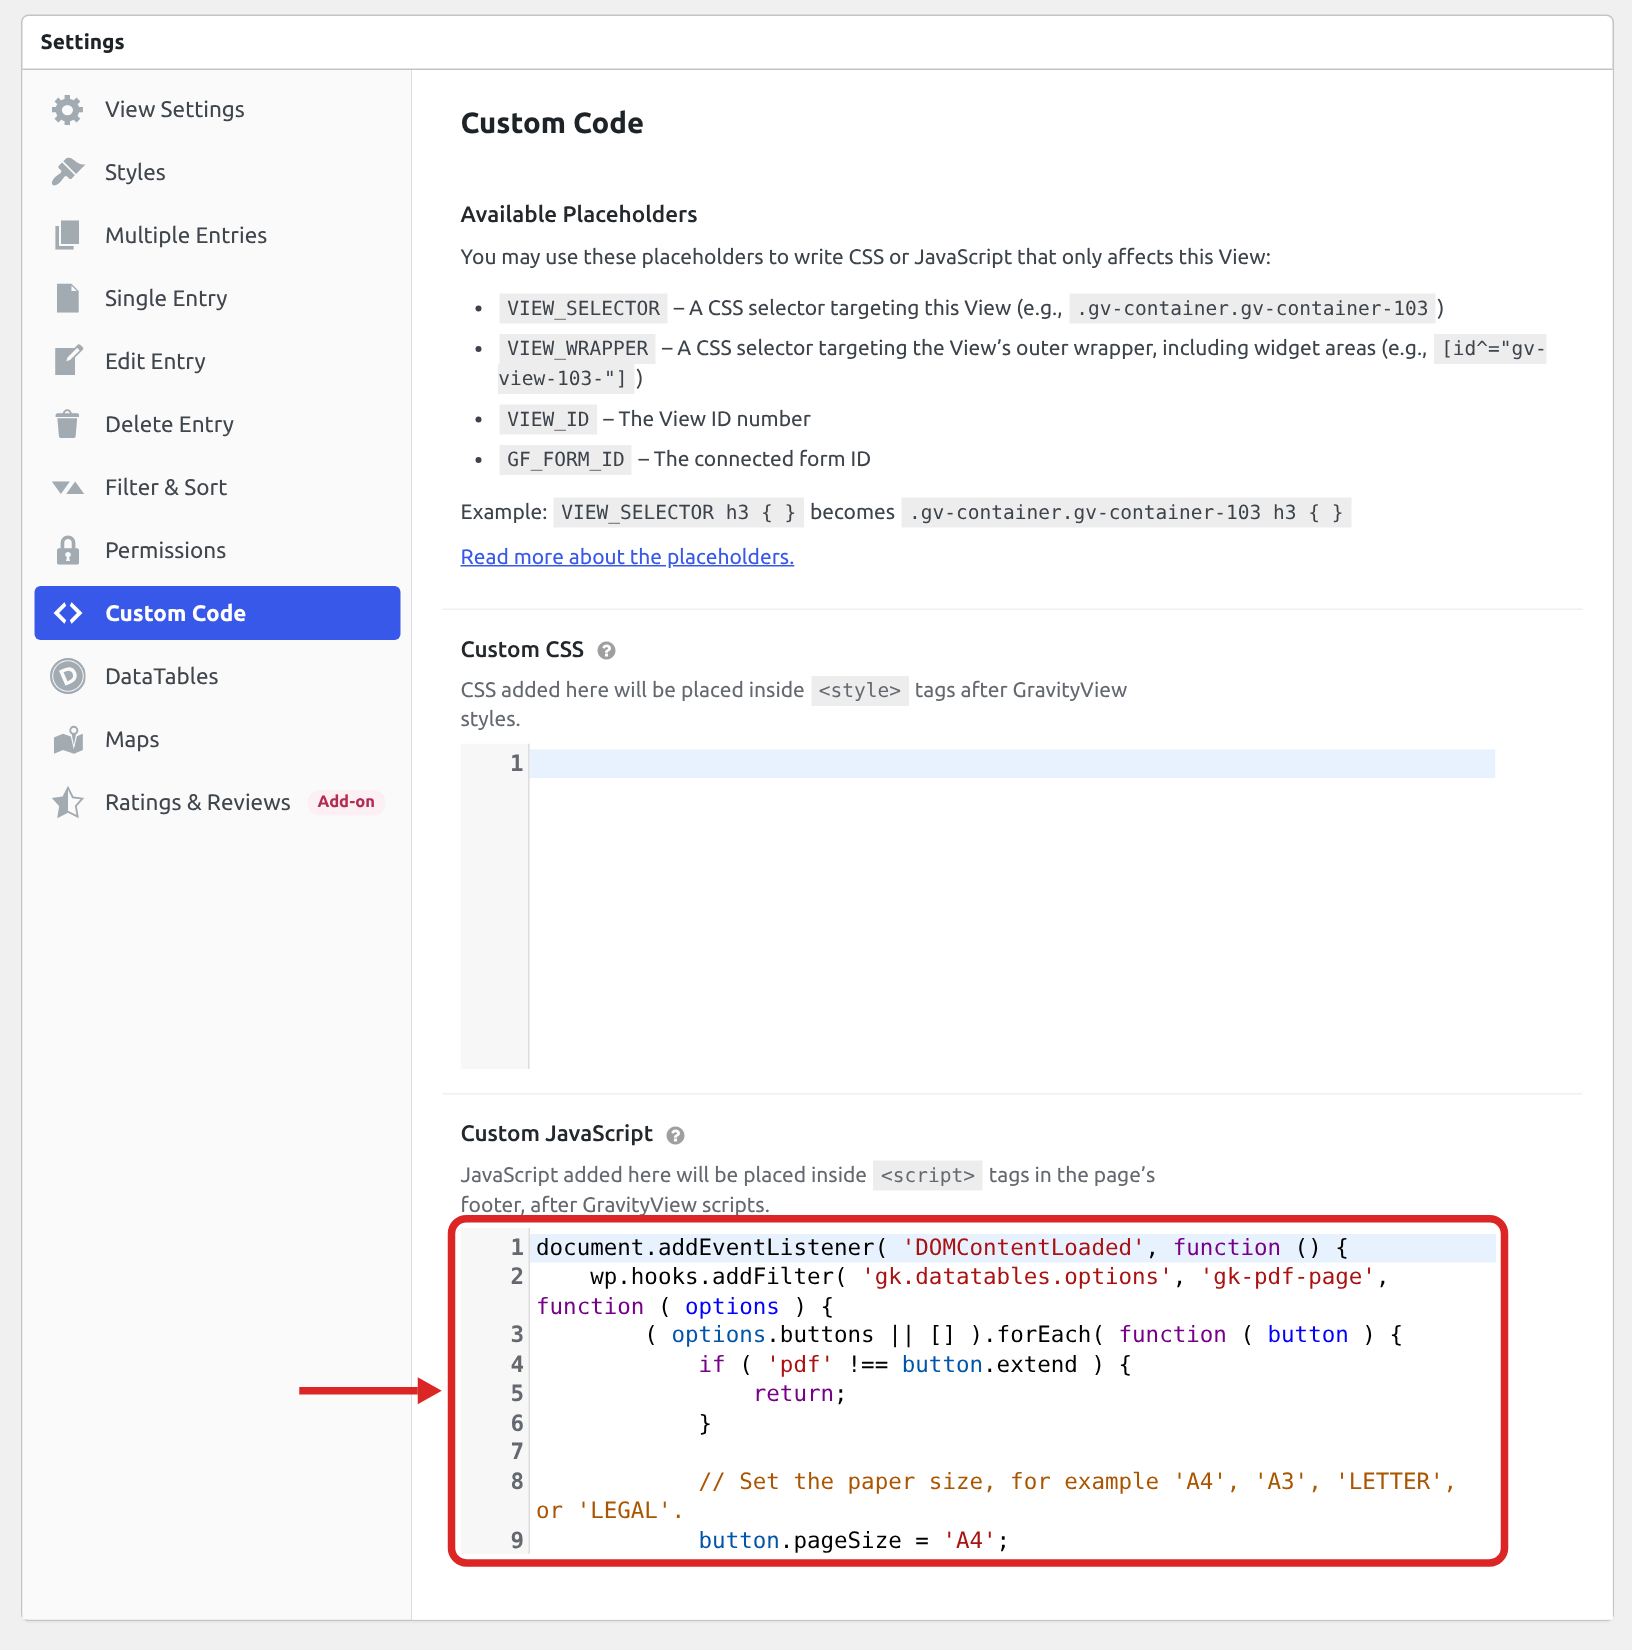Click the VIEW_SELECTOR placeholder code
The width and height of the screenshot is (1632, 1650).
583,308
